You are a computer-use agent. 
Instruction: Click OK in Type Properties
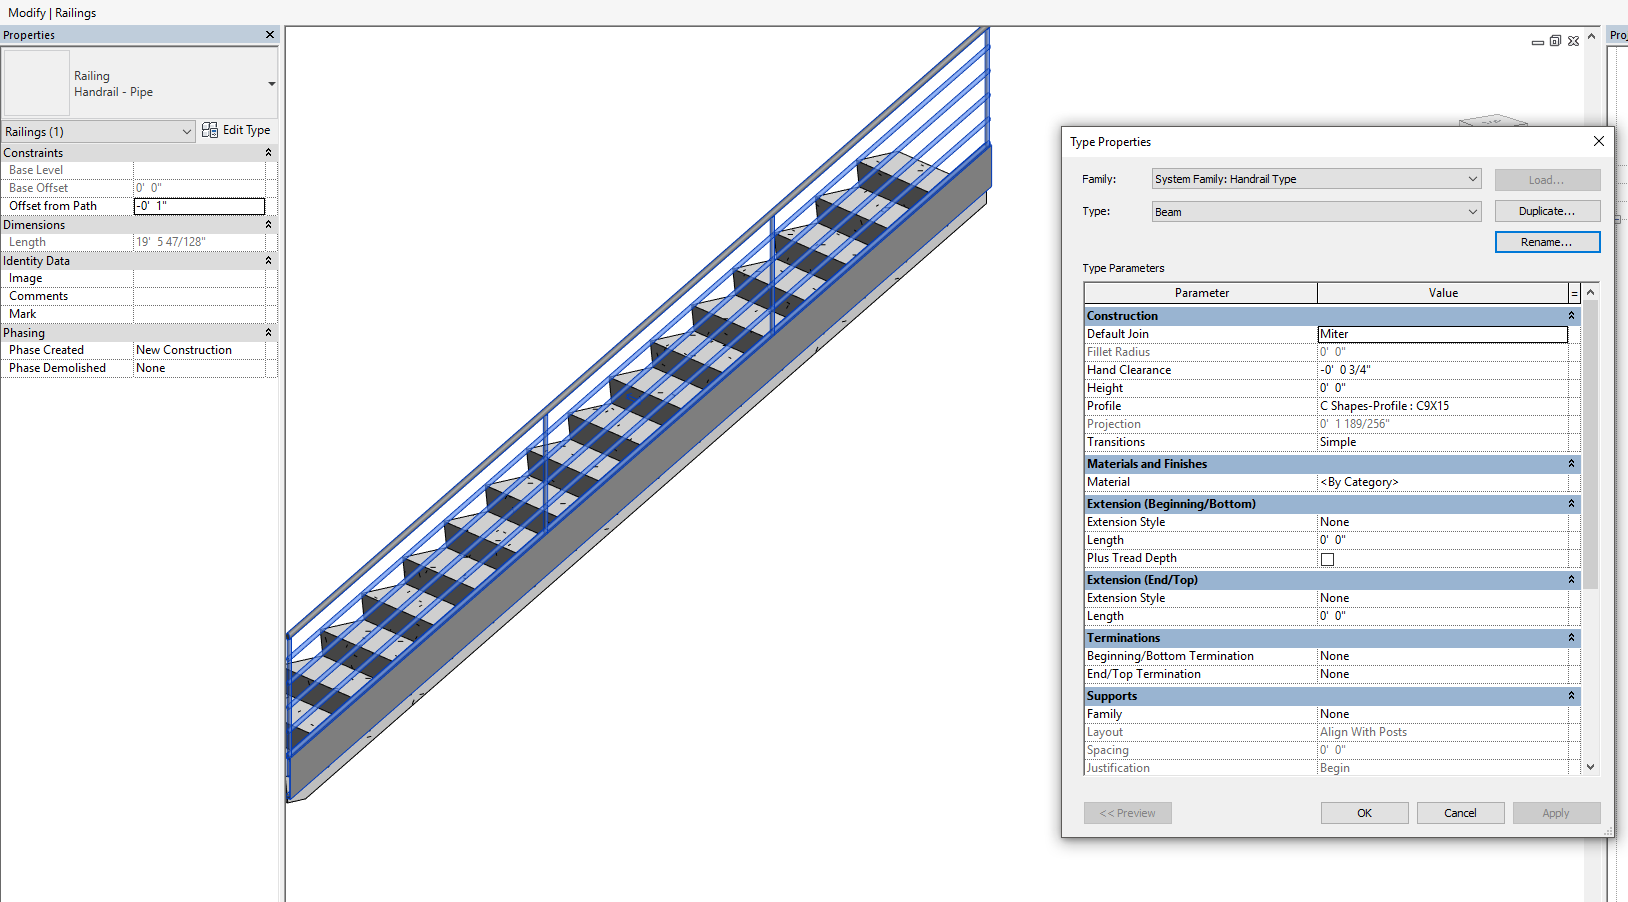pos(1364,813)
